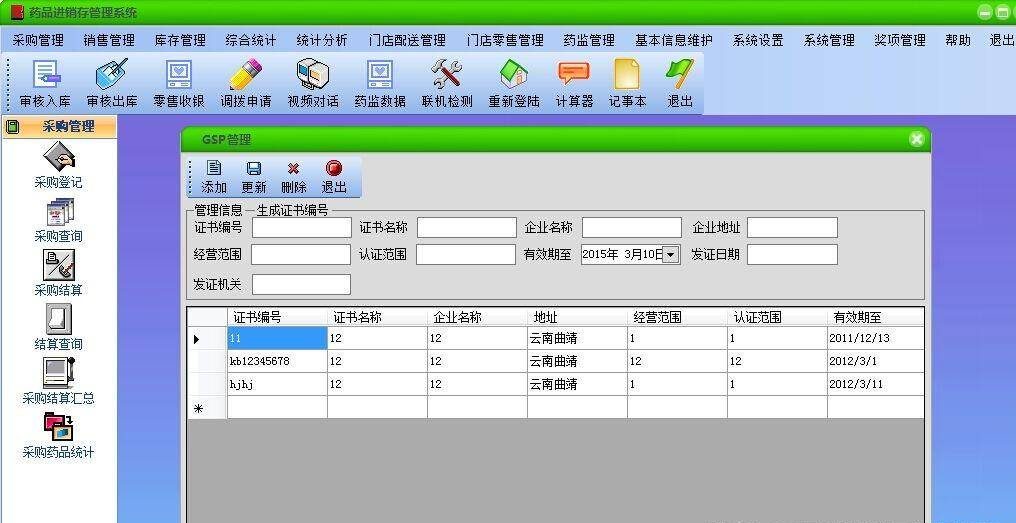The height and width of the screenshot is (523, 1016).
Task: Click the 审核出库 toolbar icon
Action: (112, 83)
